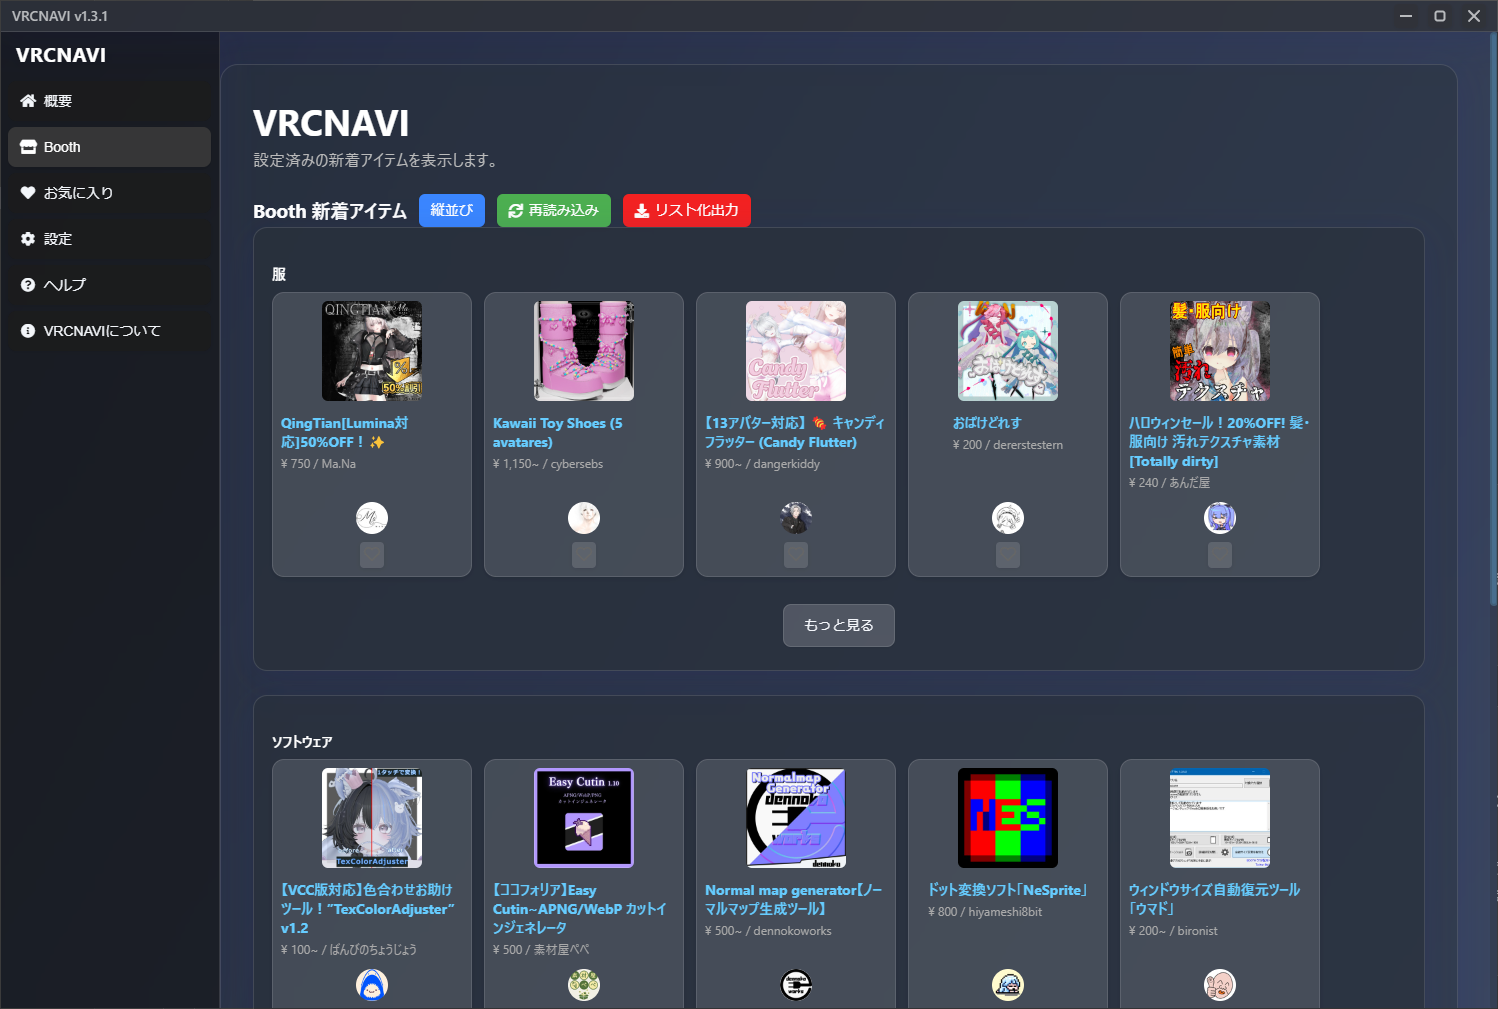Click the ソフトウェア category heading
The width and height of the screenshot is (1498, 1009).
(302, 742)
